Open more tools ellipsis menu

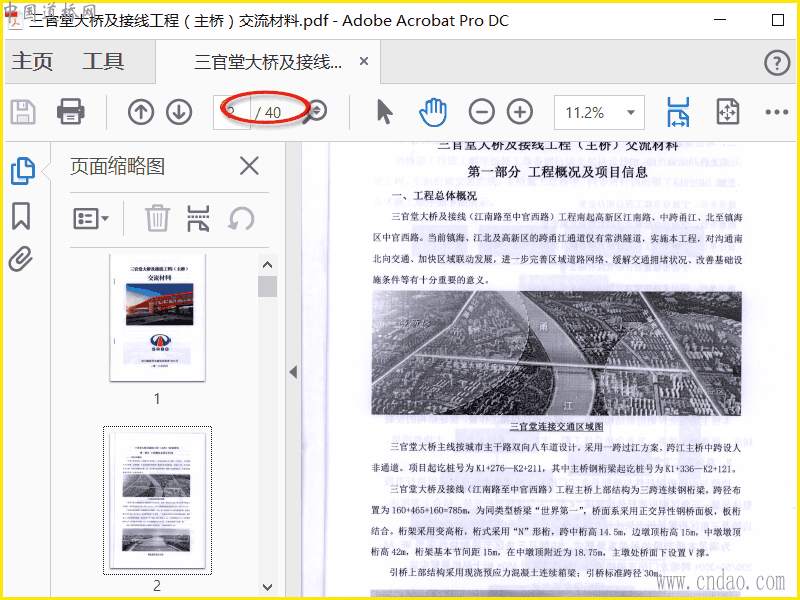pos(777,112)
